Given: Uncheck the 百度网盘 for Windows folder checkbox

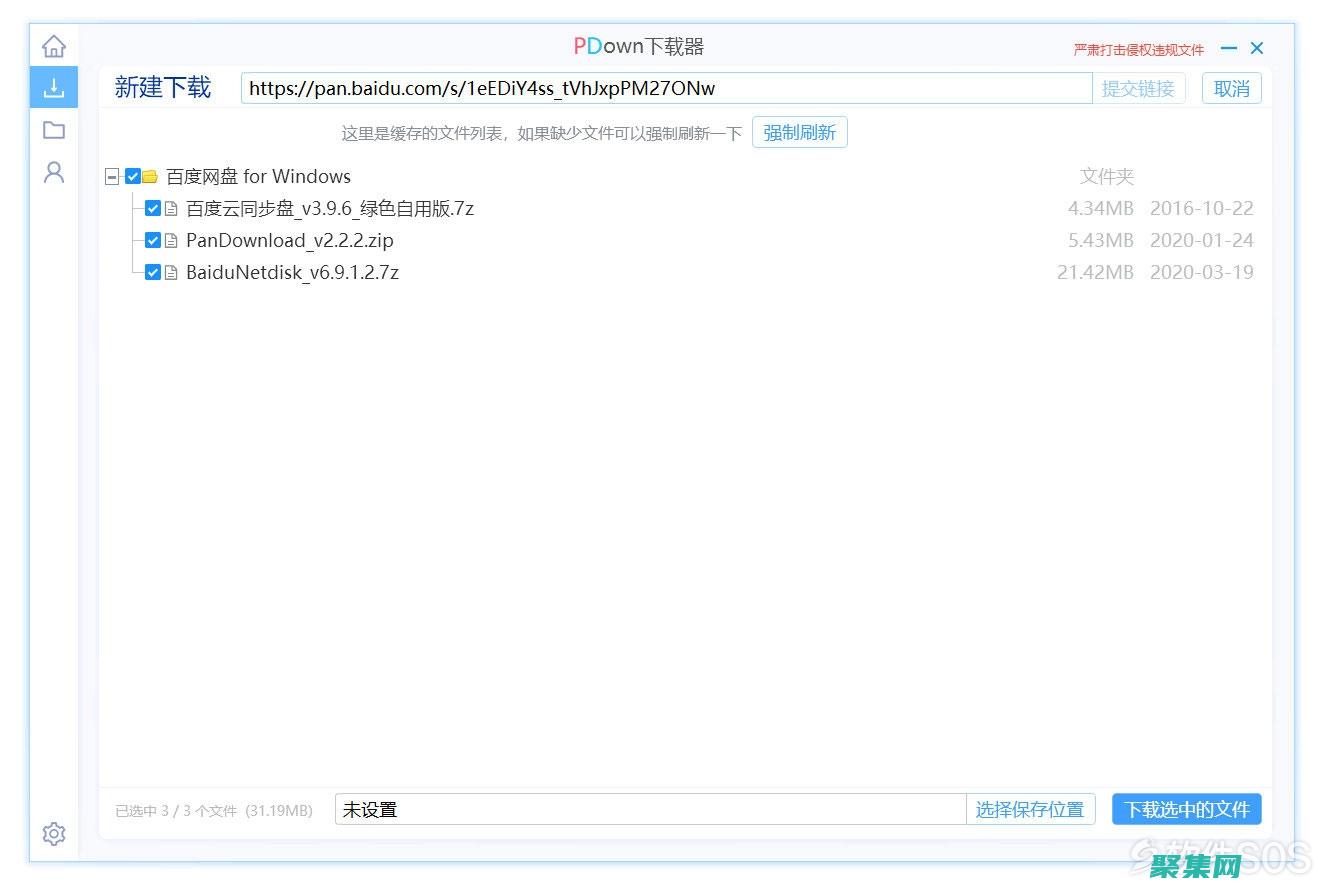Looking at the screenshot, I should click(x=131, y=175).
